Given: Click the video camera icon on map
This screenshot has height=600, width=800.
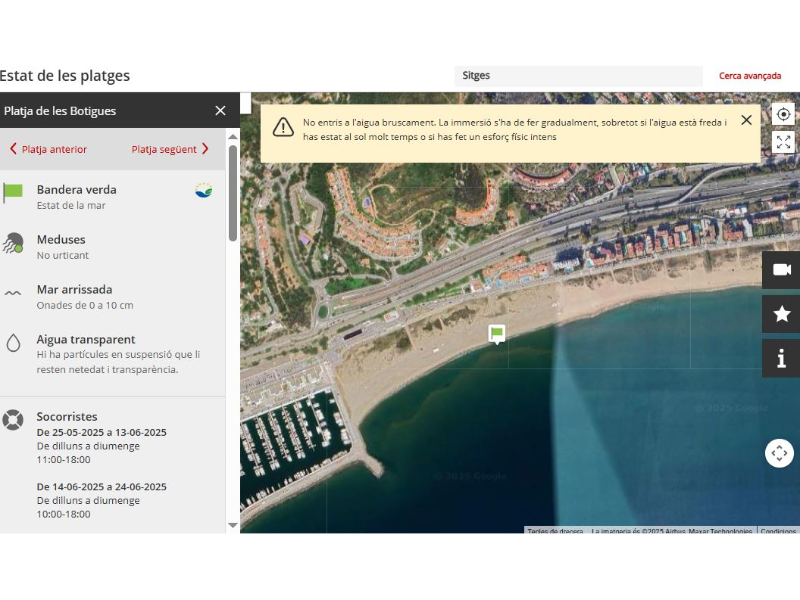Looking at the screenshot, I should (781, 270).
